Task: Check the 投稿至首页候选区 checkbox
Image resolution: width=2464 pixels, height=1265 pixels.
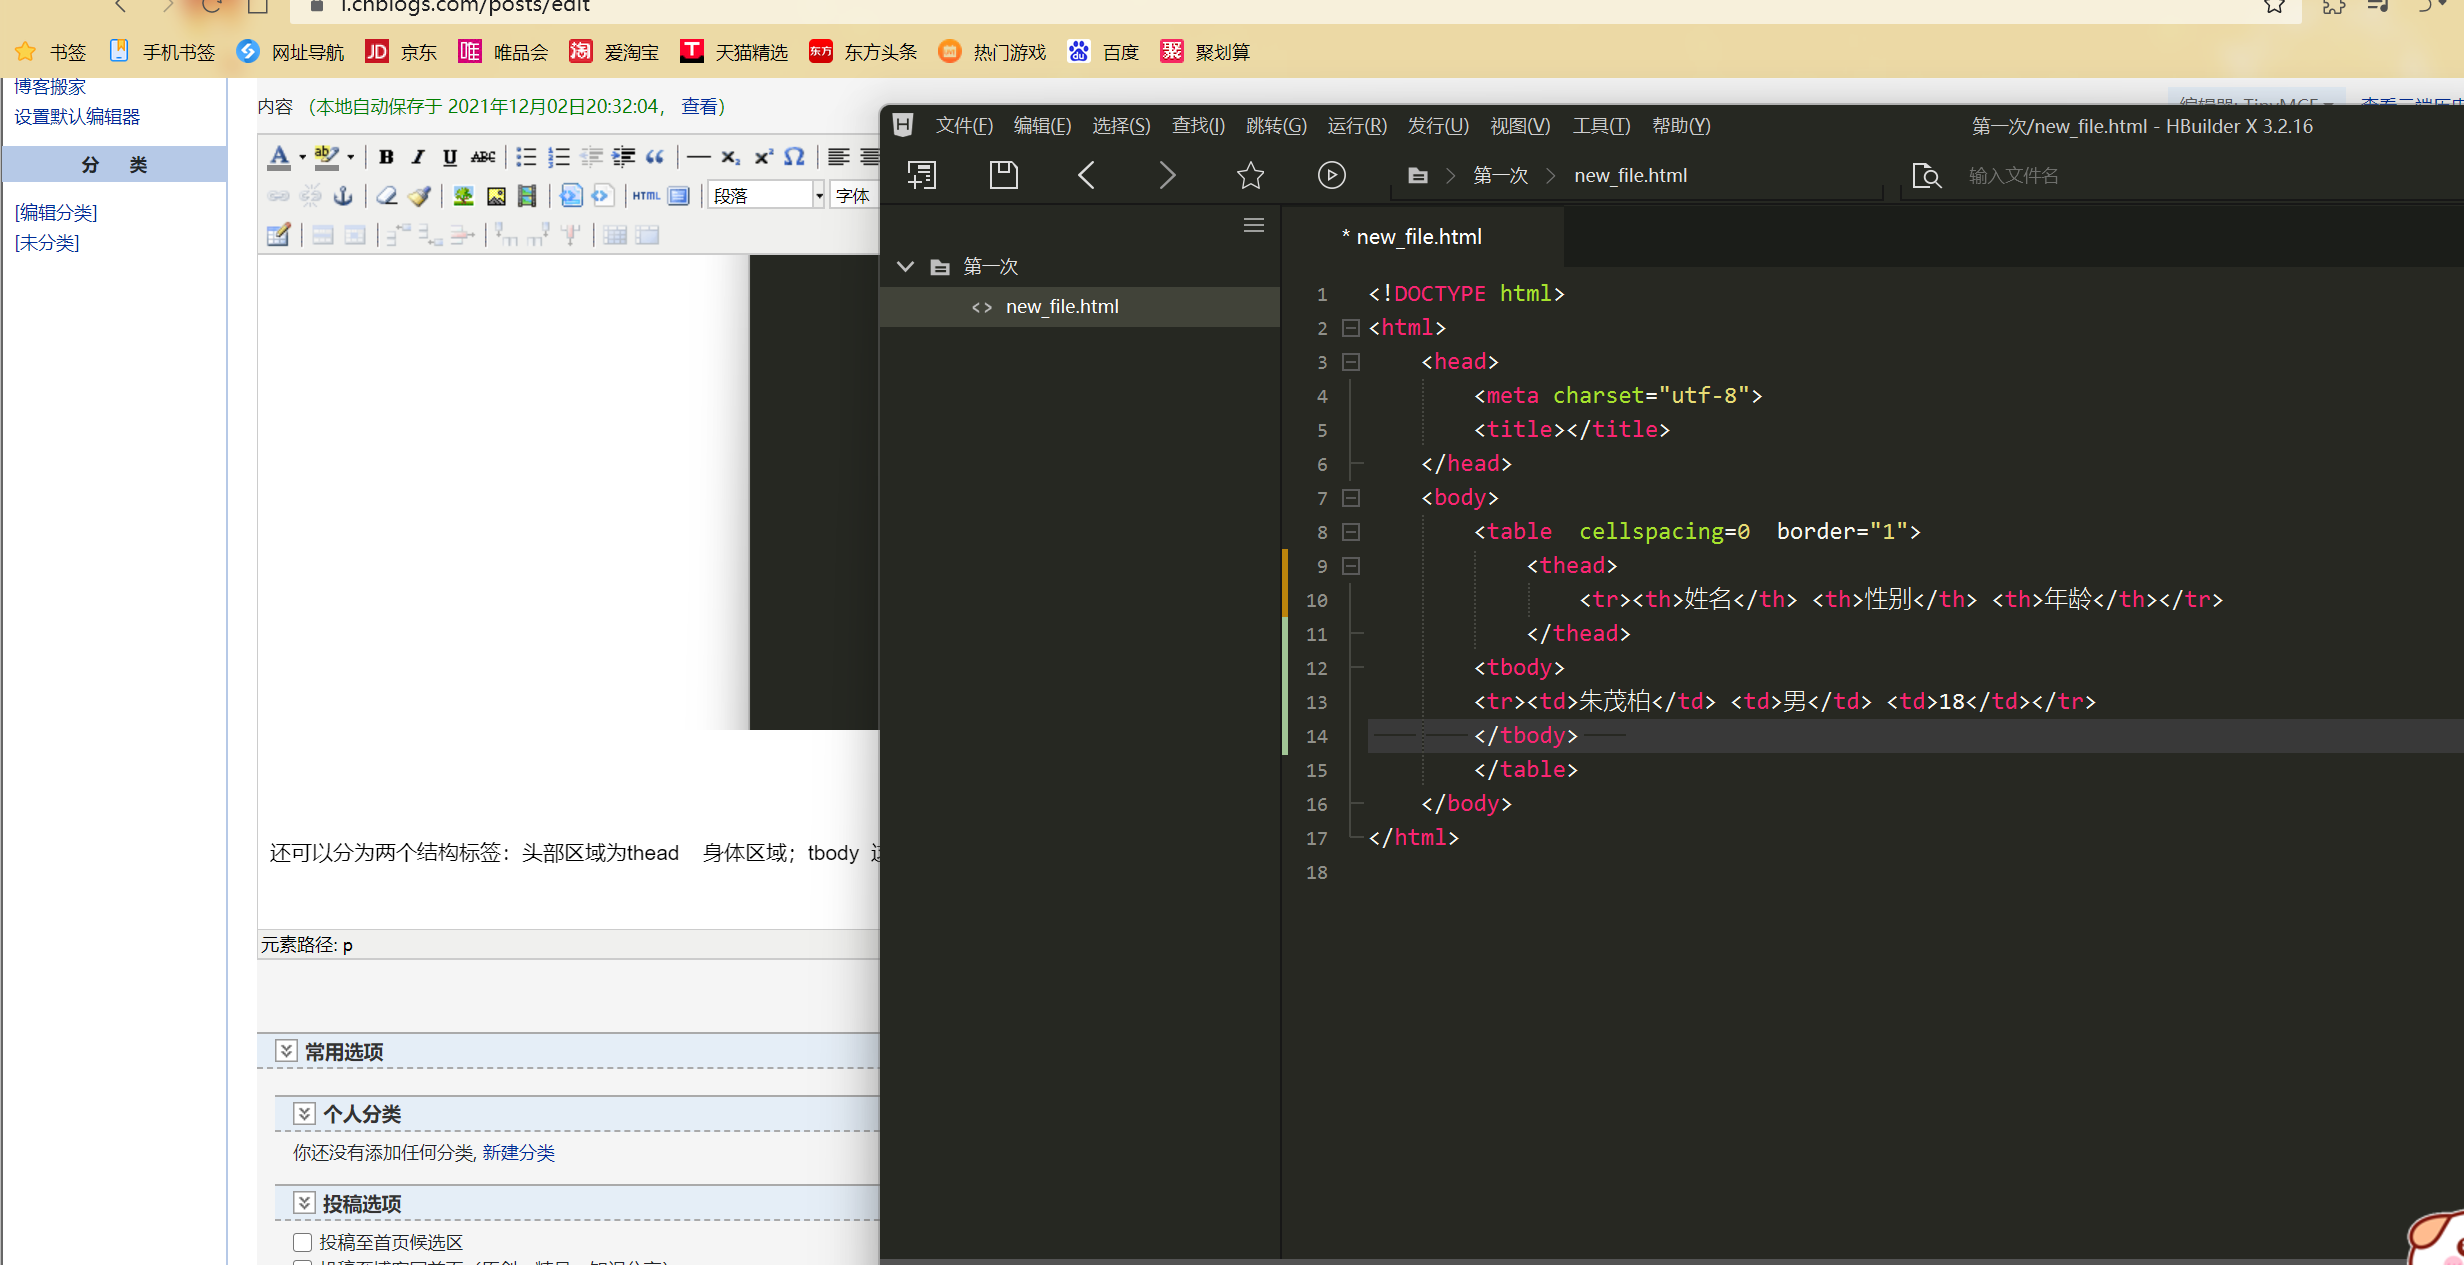Action: click(303, 1242)
